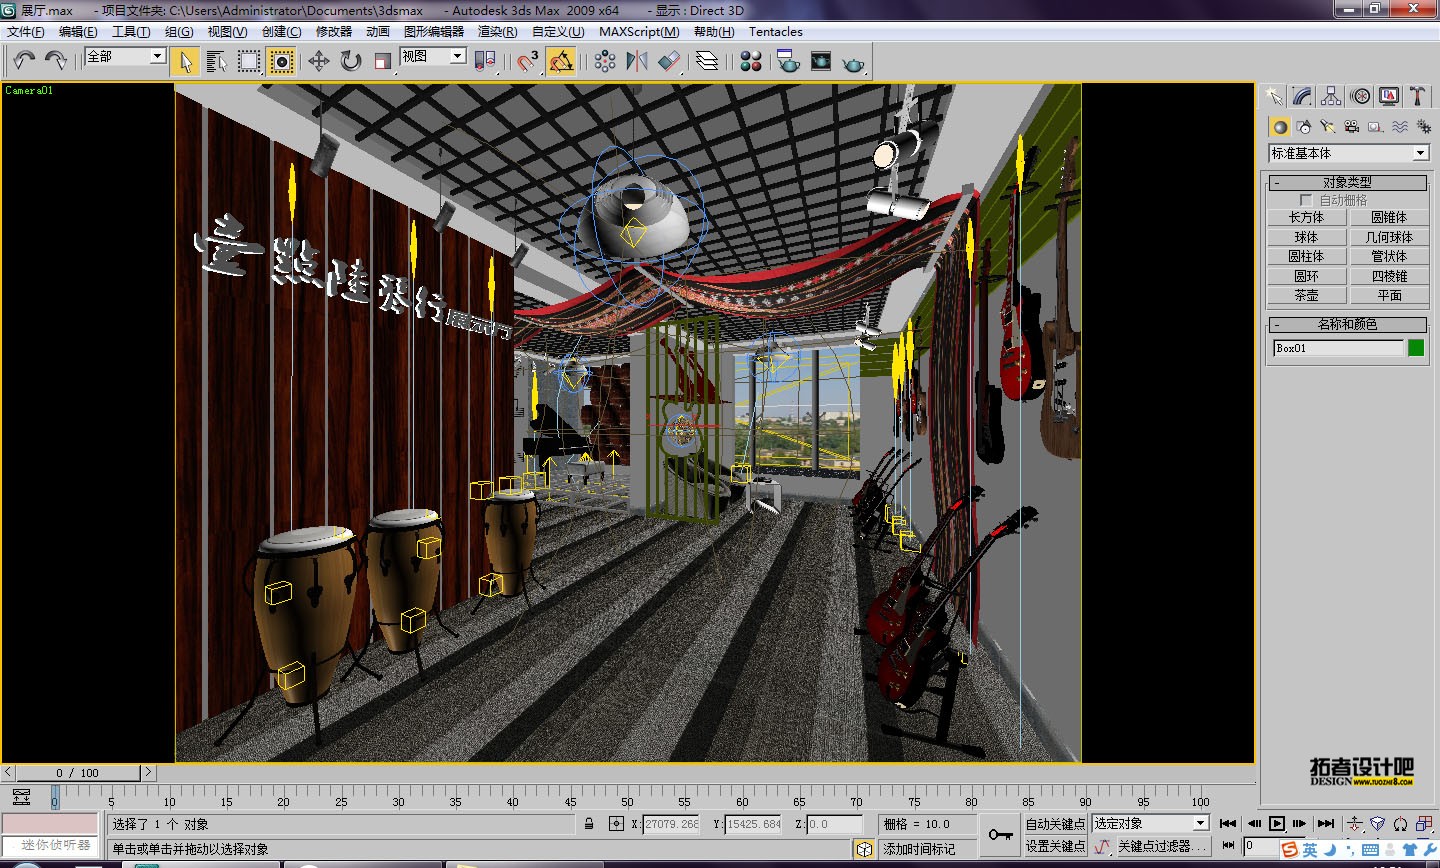The height and width of the screenshot is (868, 1440).
Task: Click the 茶壶 teapot button
Action: 1306,296
